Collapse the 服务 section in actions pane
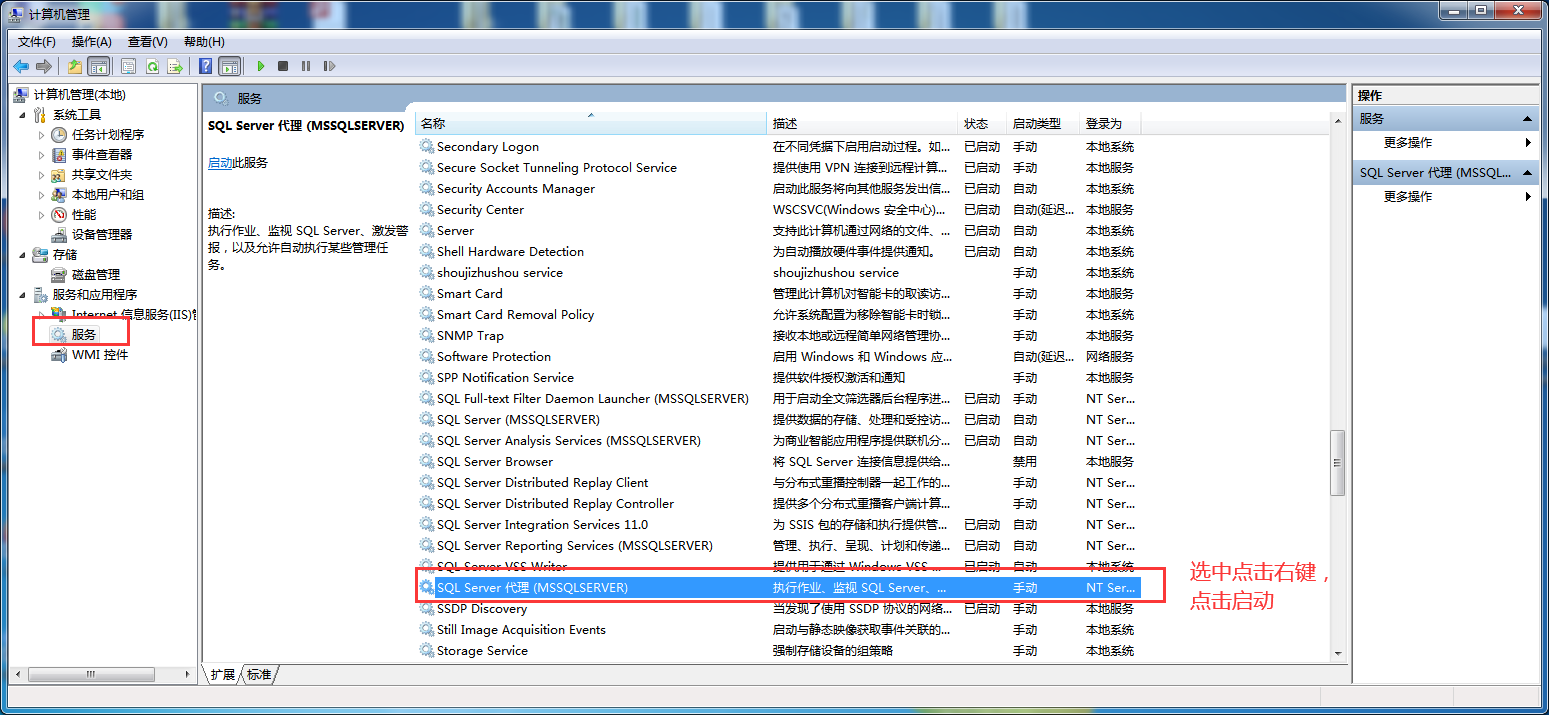This screenshot has width=1549, height=715. 1527,119
